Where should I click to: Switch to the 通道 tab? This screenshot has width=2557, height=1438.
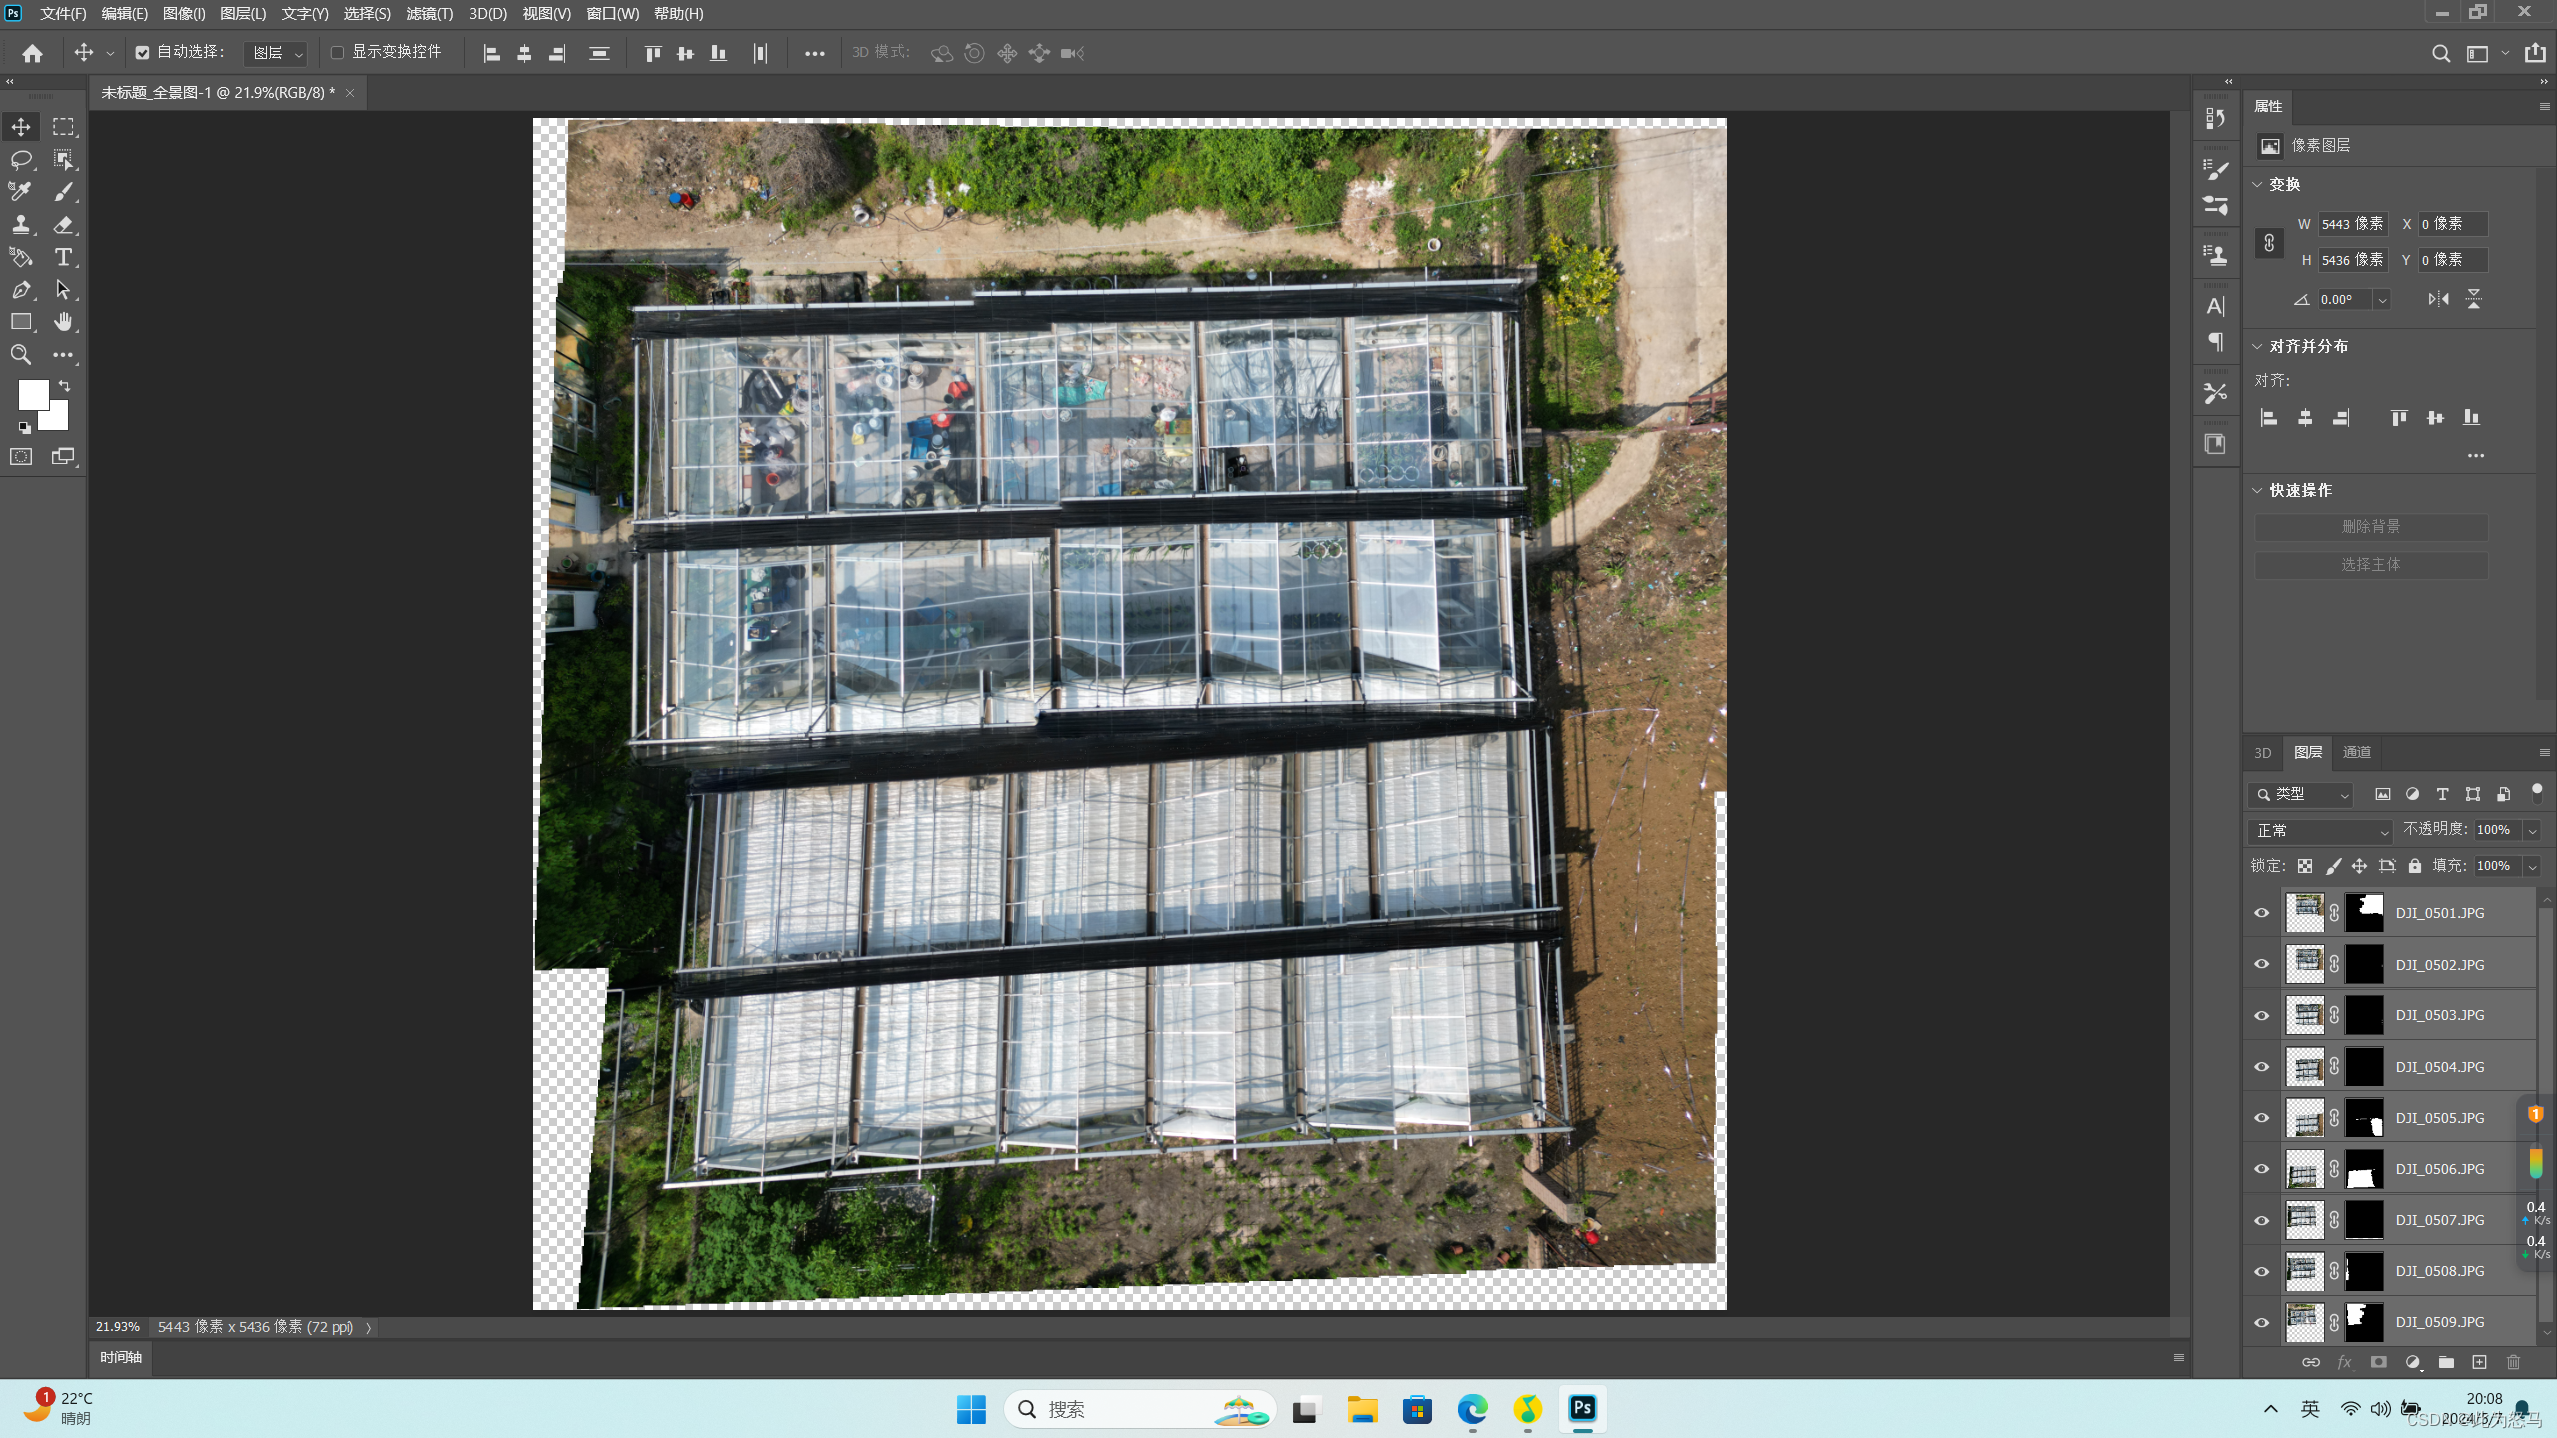tap(2356, 752)
